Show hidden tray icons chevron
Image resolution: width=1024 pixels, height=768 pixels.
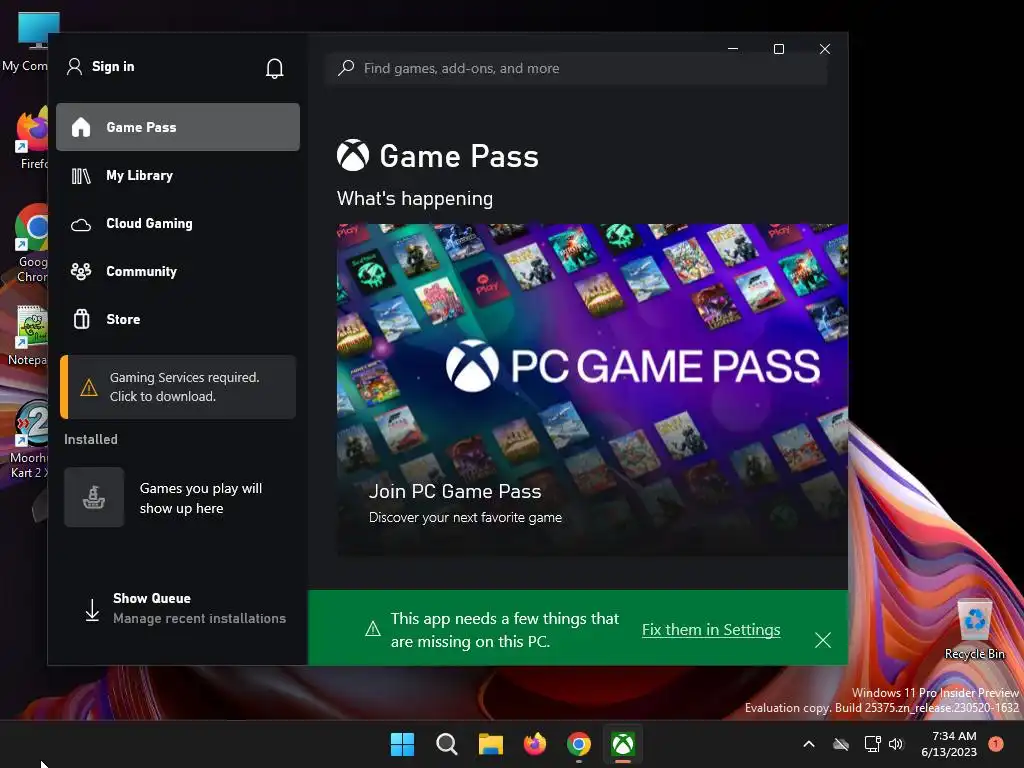808,744
